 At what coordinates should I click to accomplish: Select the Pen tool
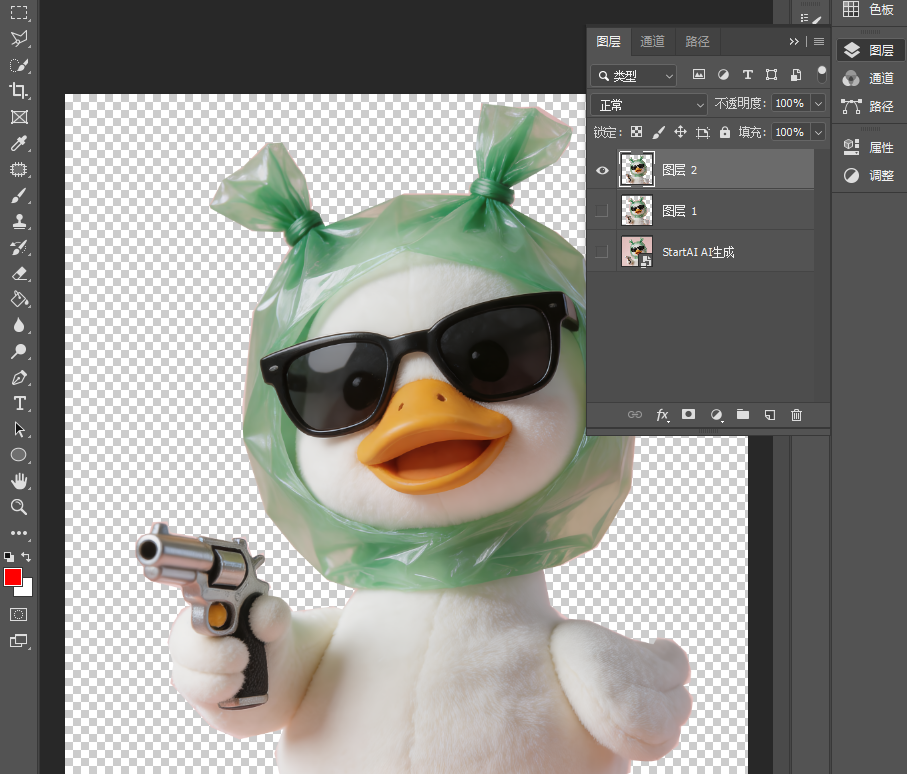pos(19,378)
